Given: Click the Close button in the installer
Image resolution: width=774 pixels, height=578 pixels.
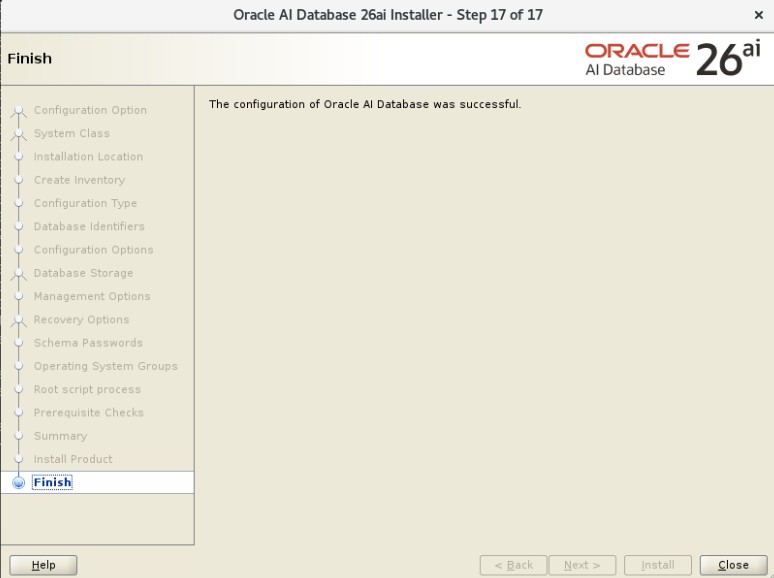Looking at the screenshot, I should (x=733, y=565).
